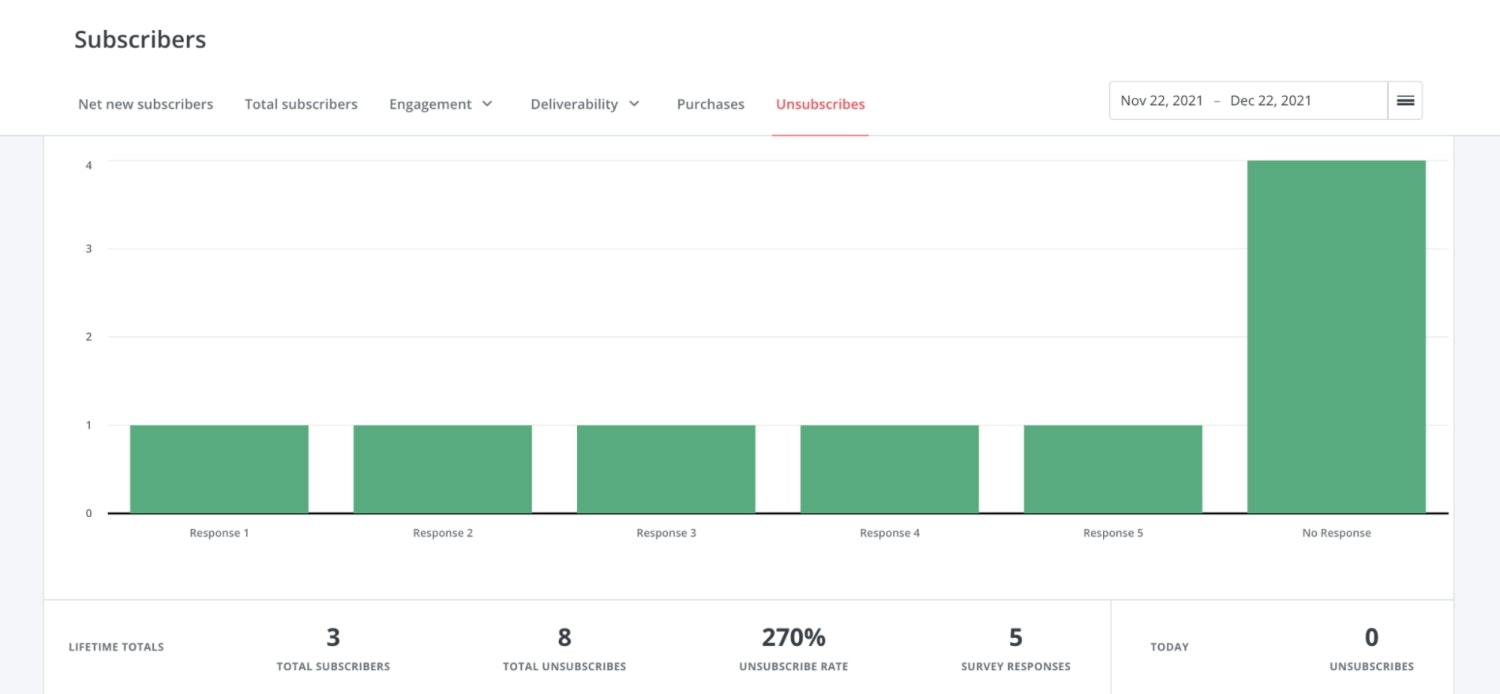
Task: Select the Unsubscribes tab
Action: coord(820,104)
